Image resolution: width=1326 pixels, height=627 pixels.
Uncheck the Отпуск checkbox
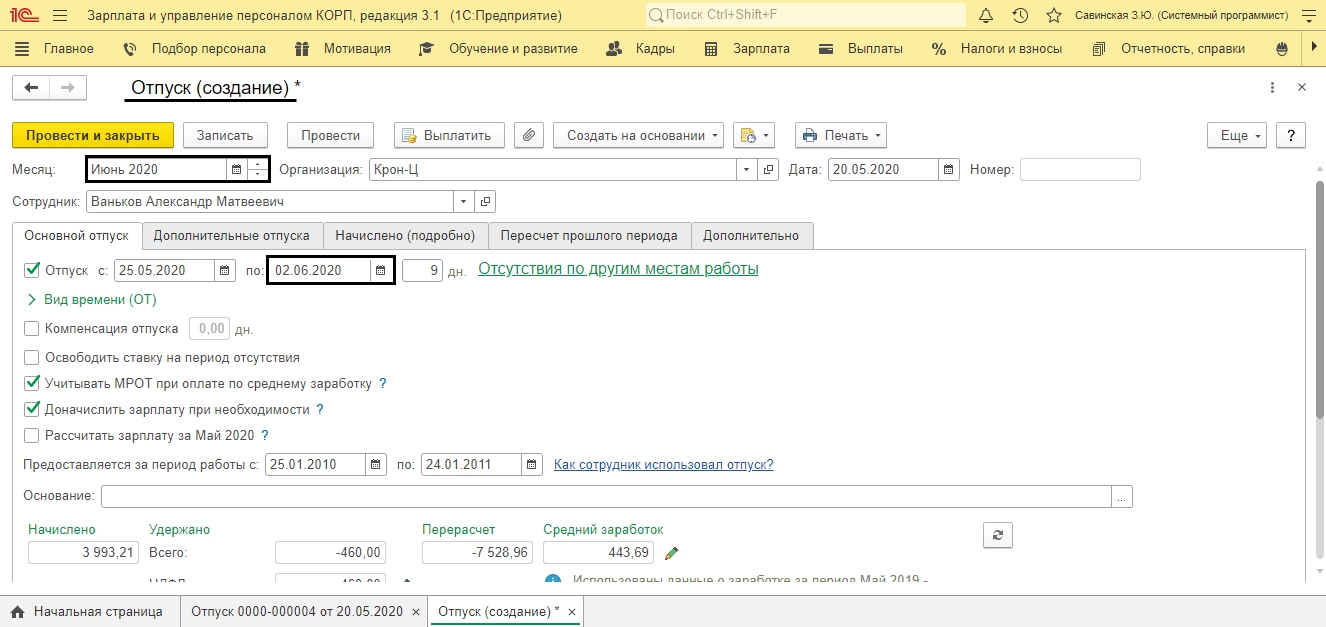tap(32, 270)
